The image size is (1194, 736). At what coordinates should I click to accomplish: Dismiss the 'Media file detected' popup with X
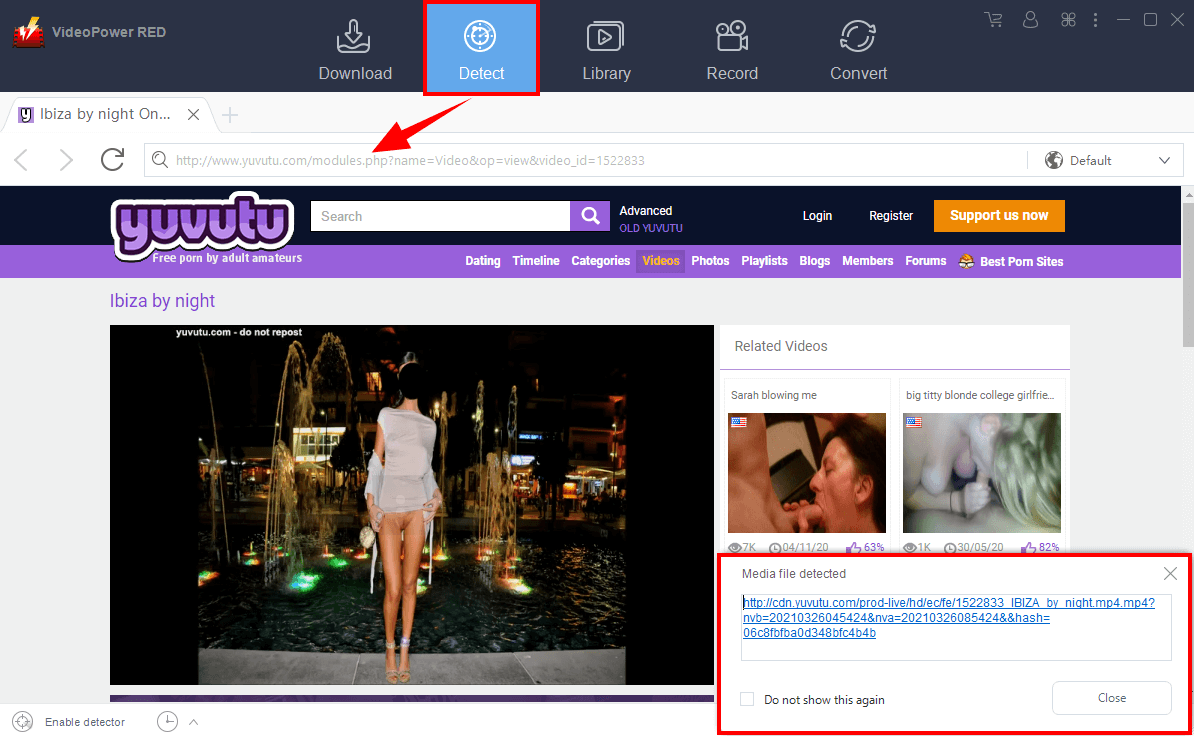1170,574
